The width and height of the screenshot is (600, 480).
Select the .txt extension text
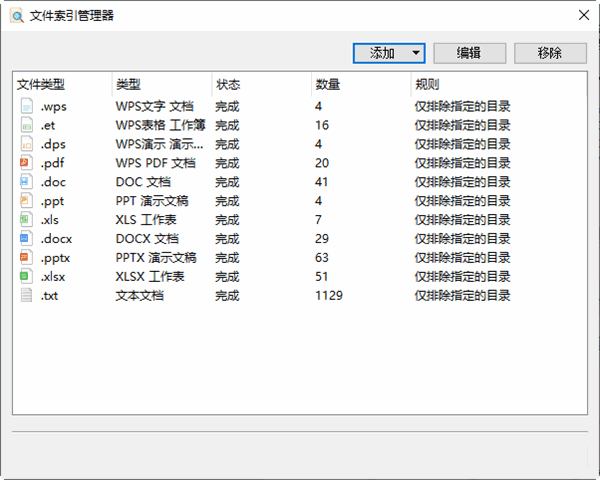tap(49, 296)
